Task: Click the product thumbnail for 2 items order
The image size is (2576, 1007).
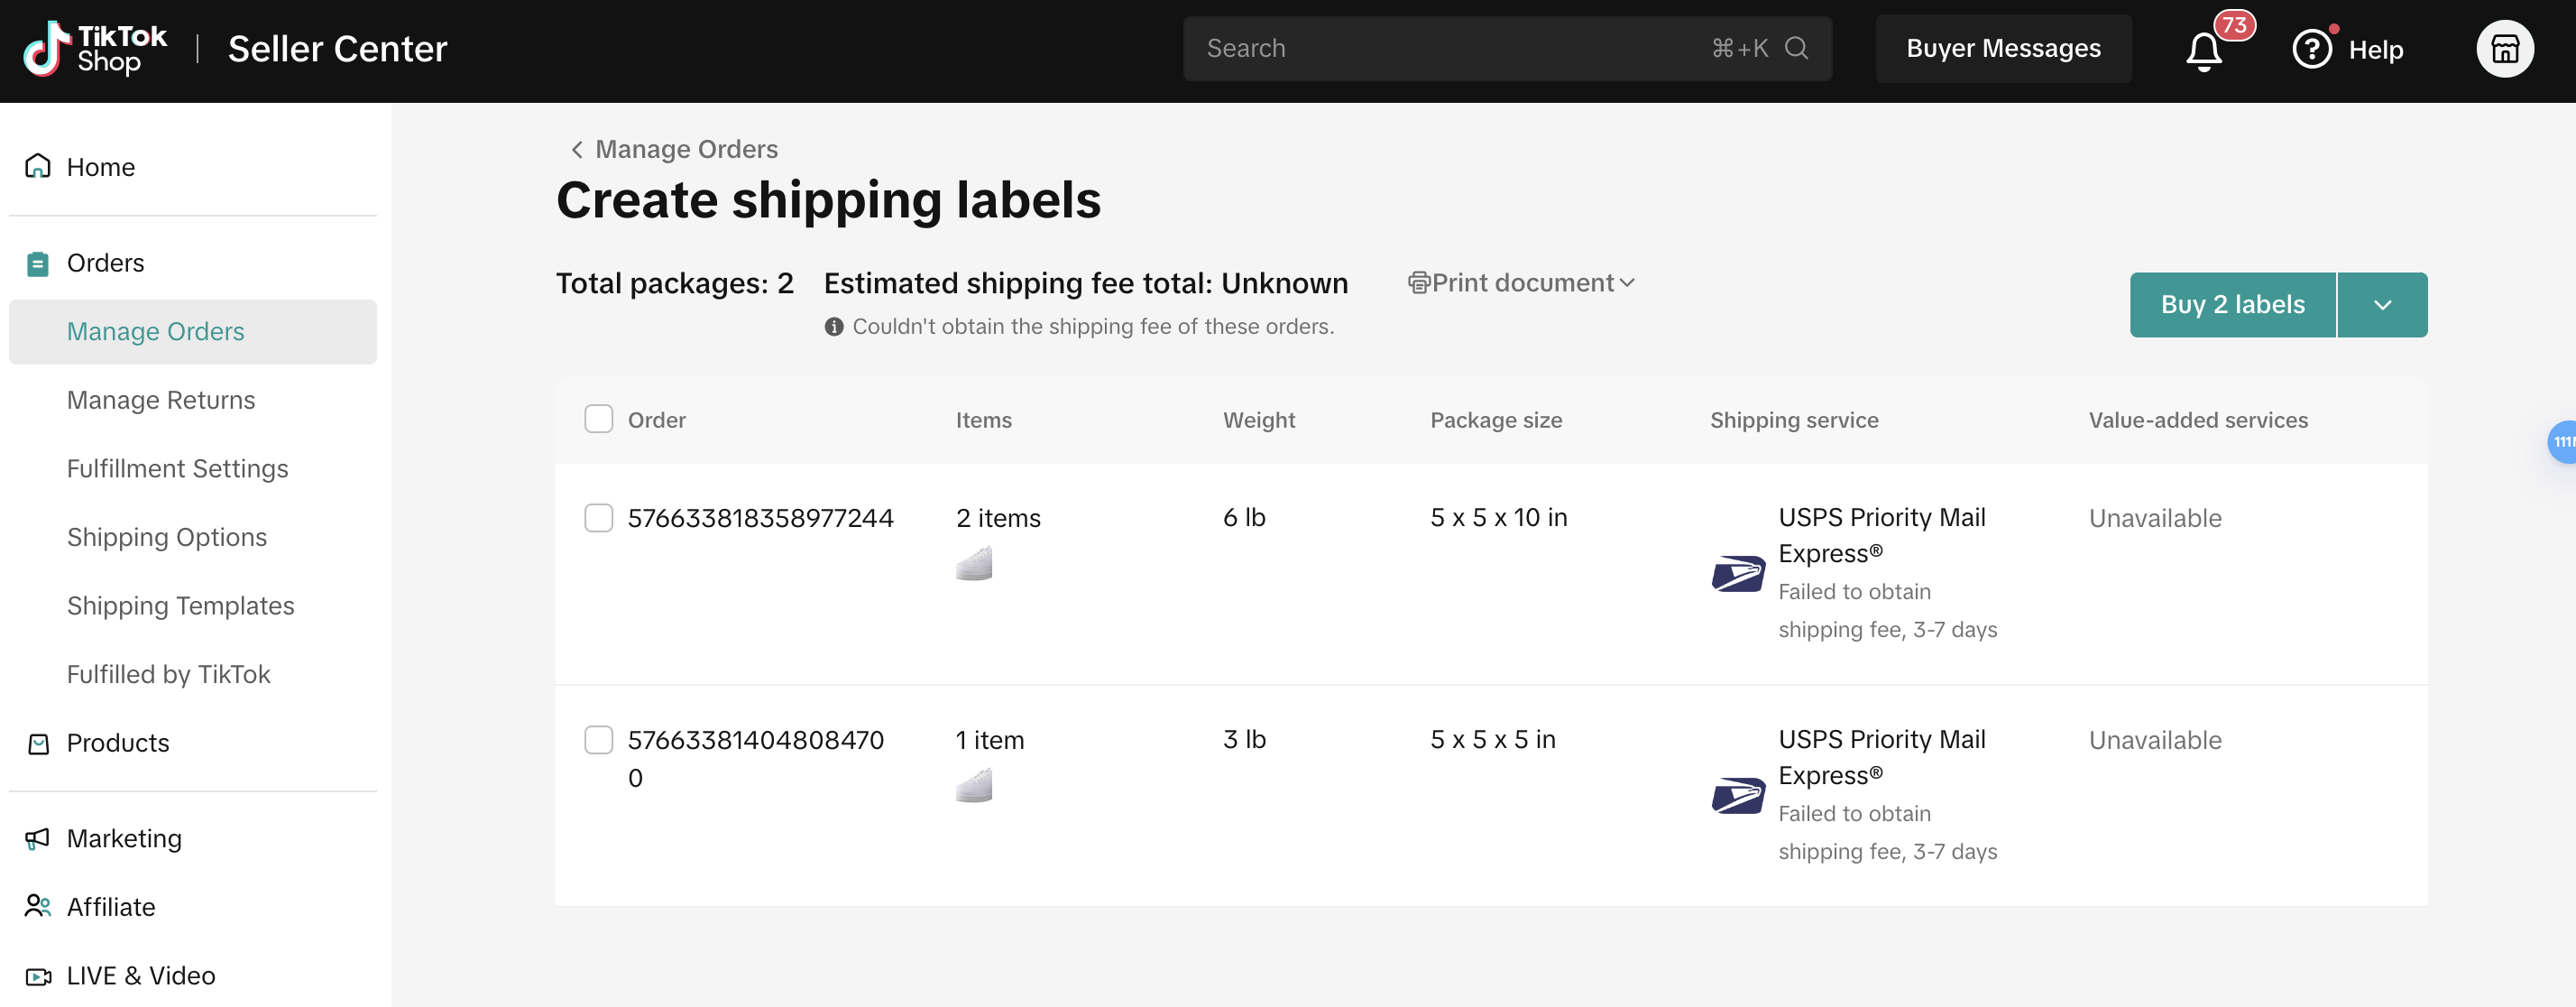Action: pyautogui.click(x=973, y=564)
